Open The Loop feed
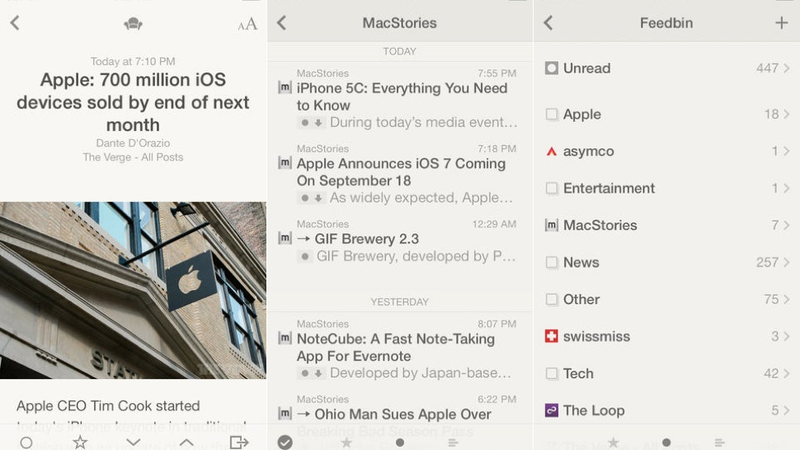The image size is (800, 450). [x=667, y=410]
